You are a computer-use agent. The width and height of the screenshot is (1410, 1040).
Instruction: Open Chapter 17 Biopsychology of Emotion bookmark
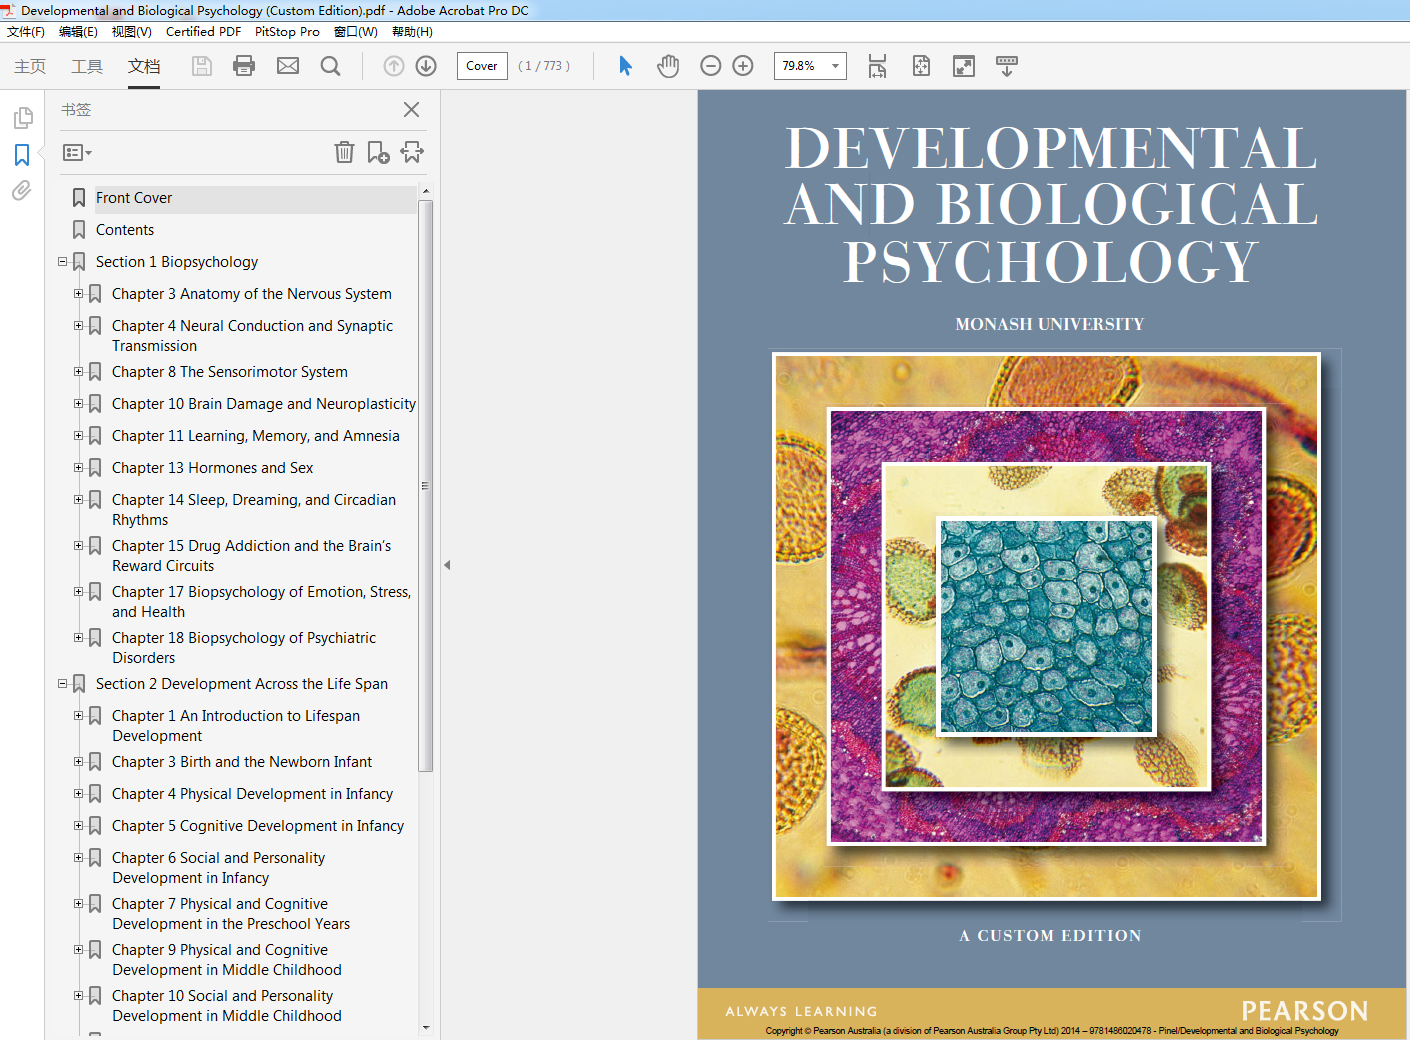click(261, 602)
